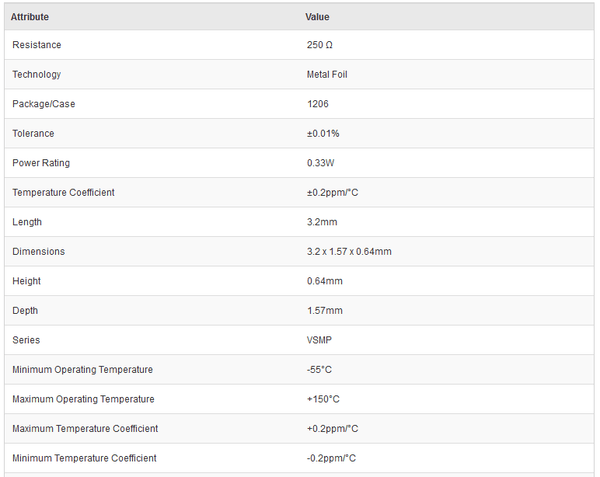Select the Height attribute label

pyautogui.click(x=27, y=281)
